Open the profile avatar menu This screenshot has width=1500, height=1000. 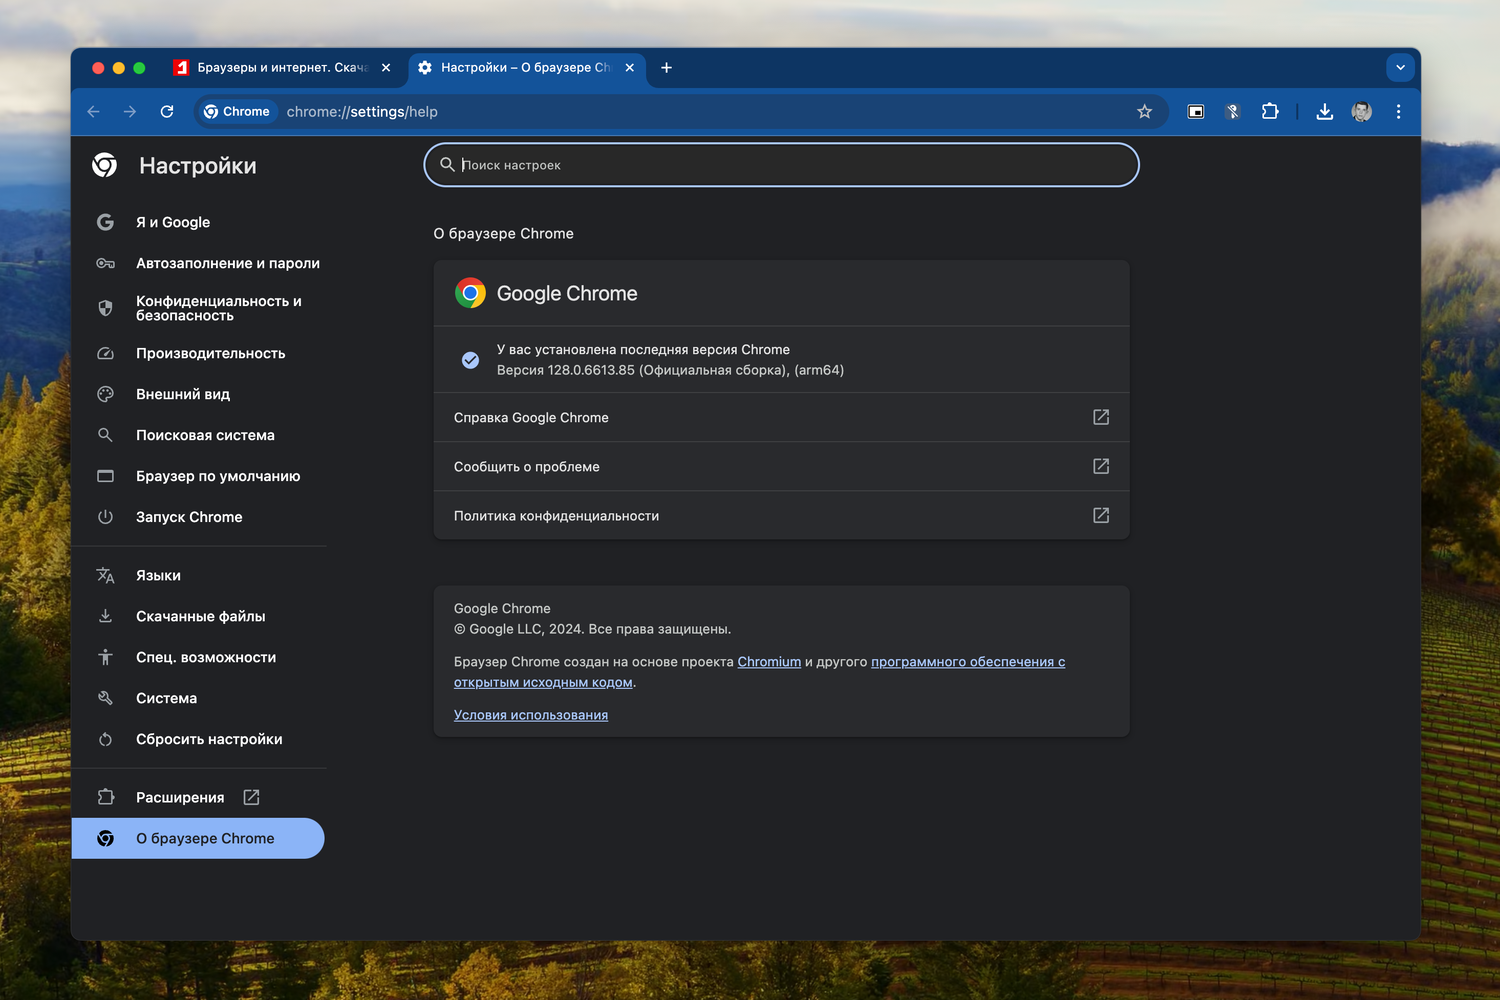click(1362, 112)
